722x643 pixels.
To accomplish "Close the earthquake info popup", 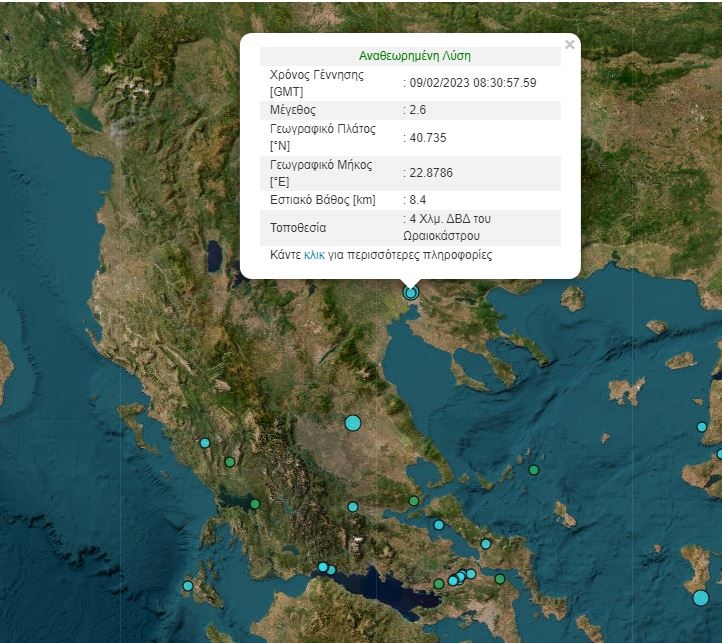I will (x=569, y=44).
